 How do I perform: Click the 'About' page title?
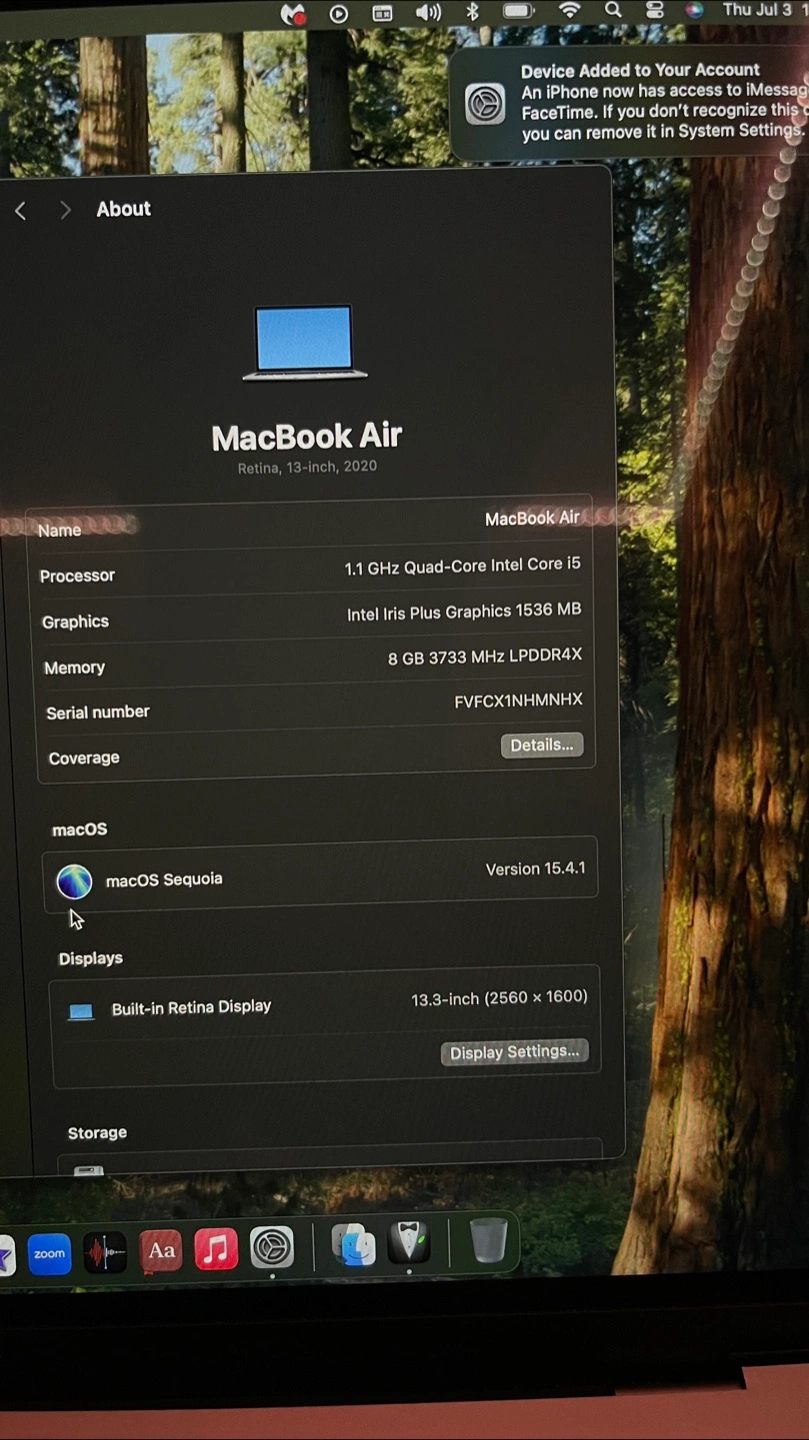coord(123,209)
